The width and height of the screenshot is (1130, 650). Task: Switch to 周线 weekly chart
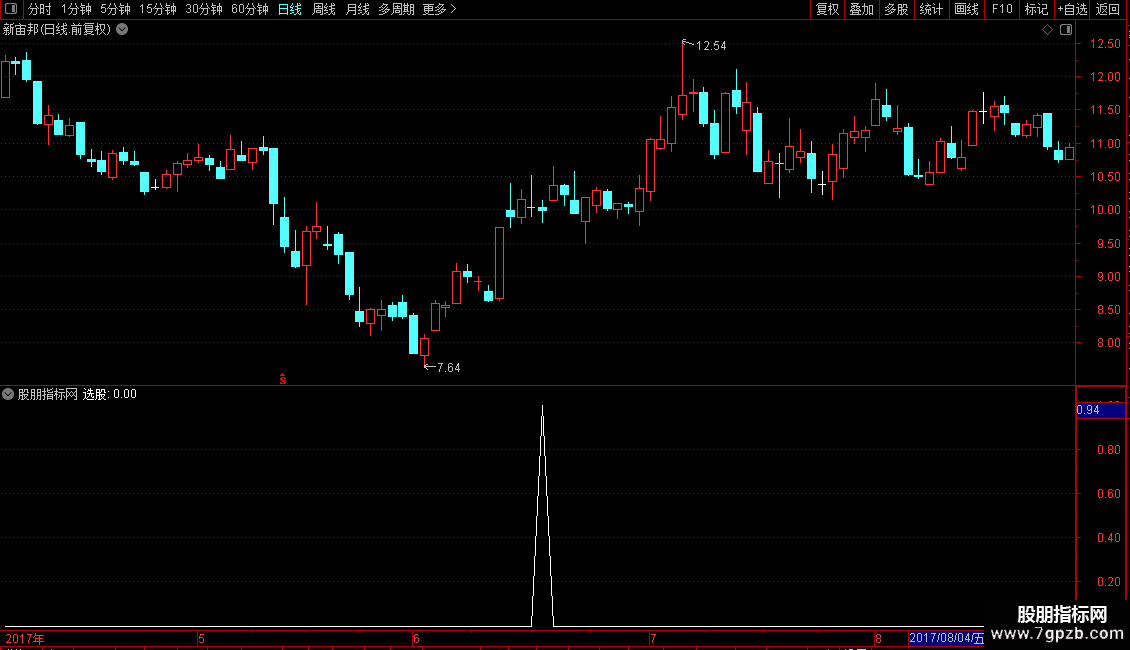(x=324, y=9)
